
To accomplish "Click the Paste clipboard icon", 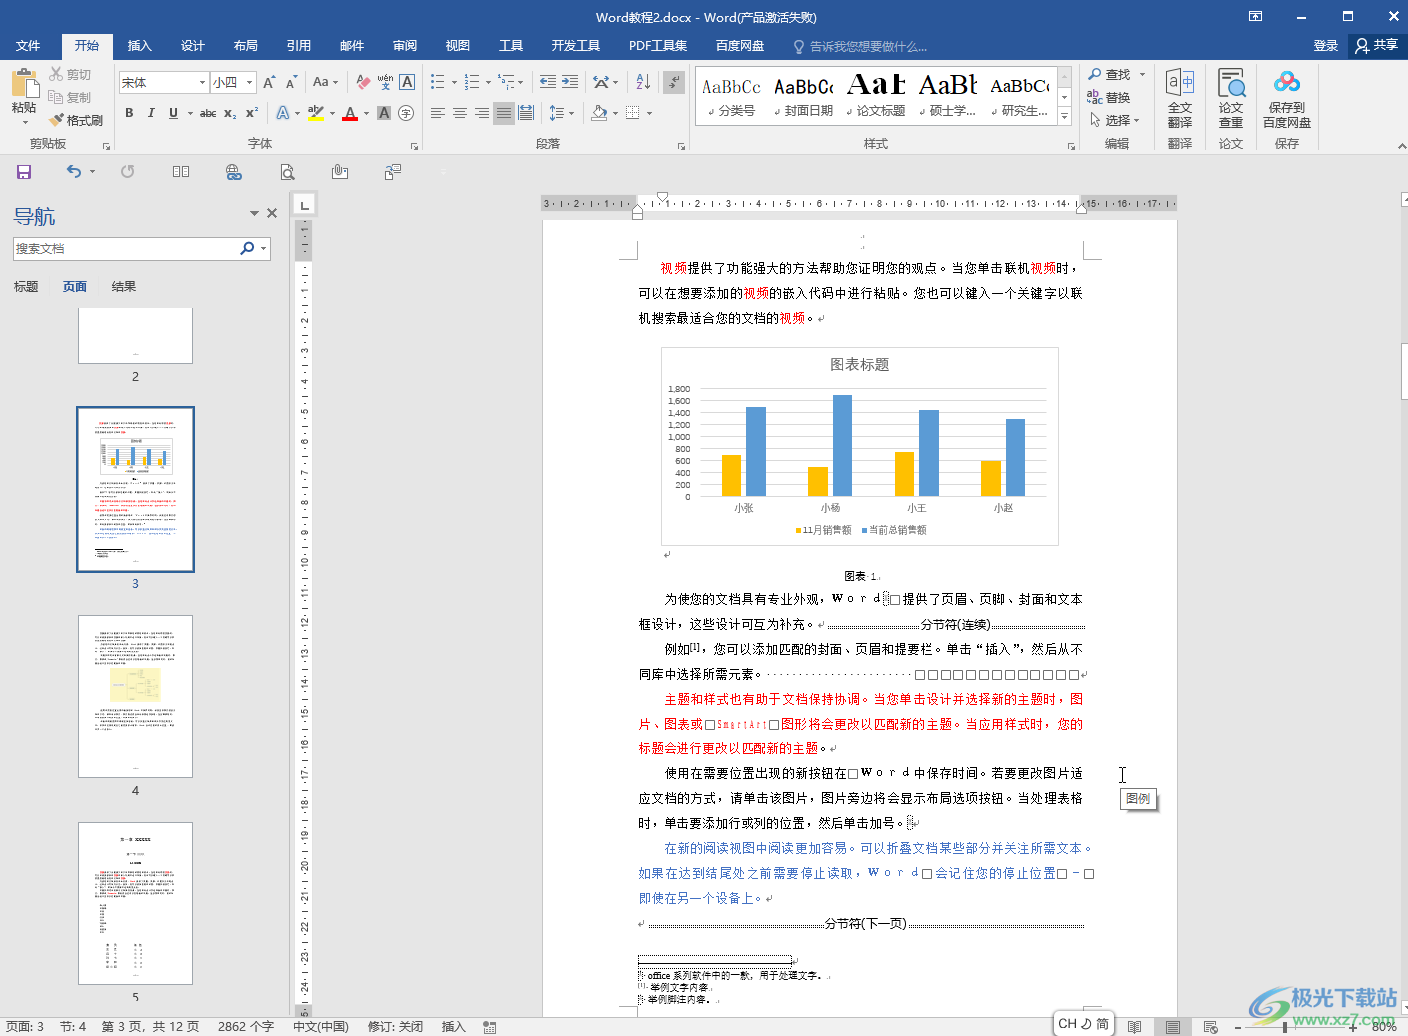I will (x=24, y=85).
